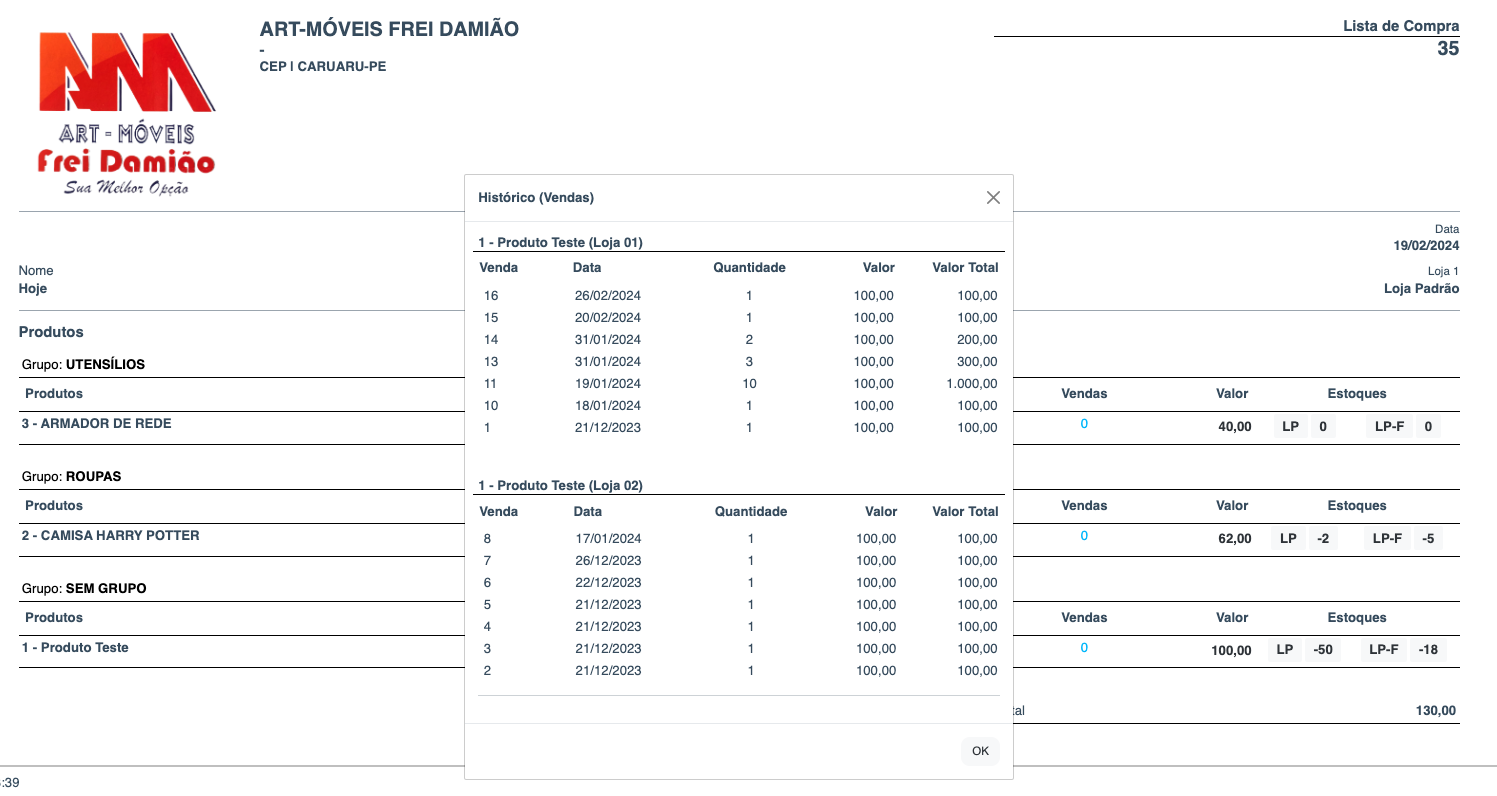Click LP-F stock value -18

(1429, 651)
